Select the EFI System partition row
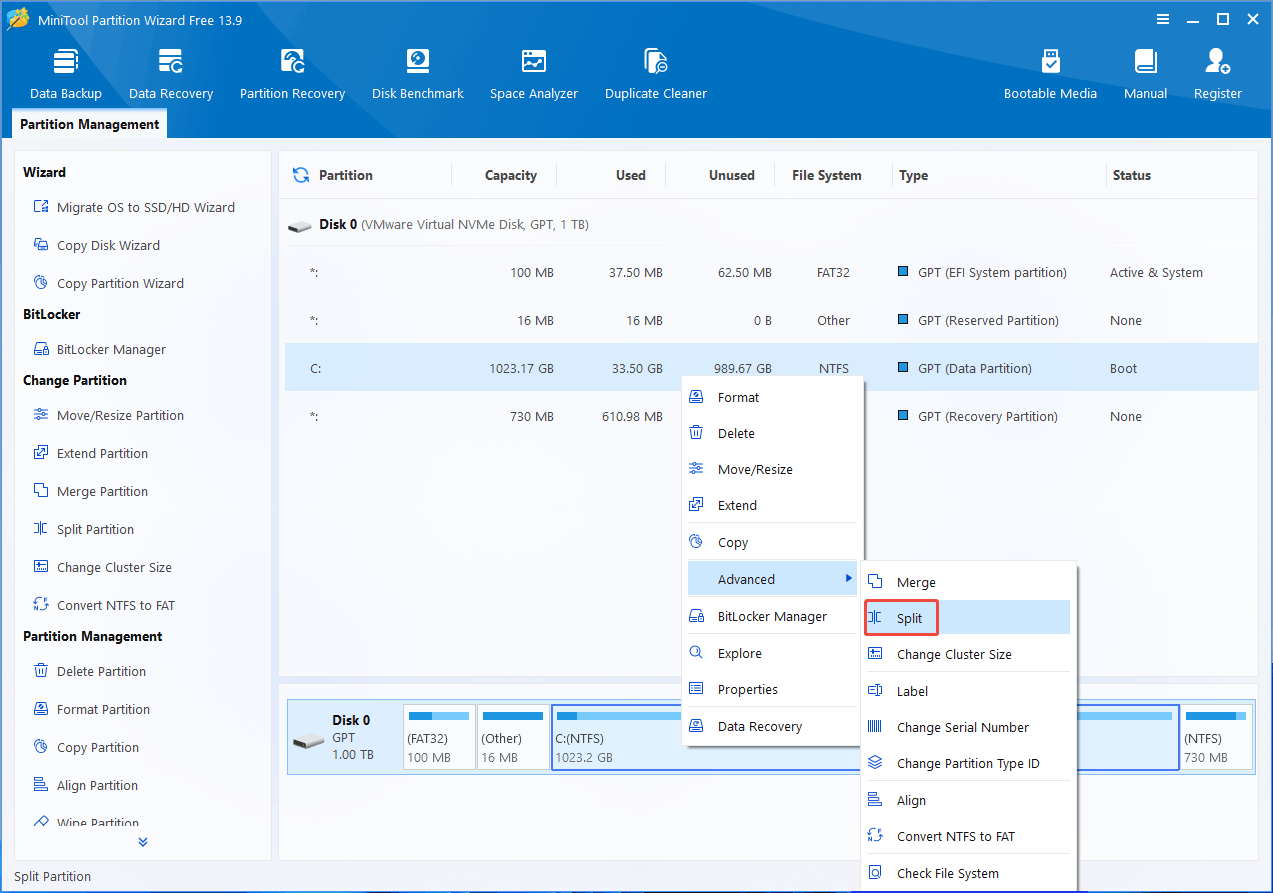Image resolution: width=1273 pixels, height=893 pixels. click(x=771, y=272)
